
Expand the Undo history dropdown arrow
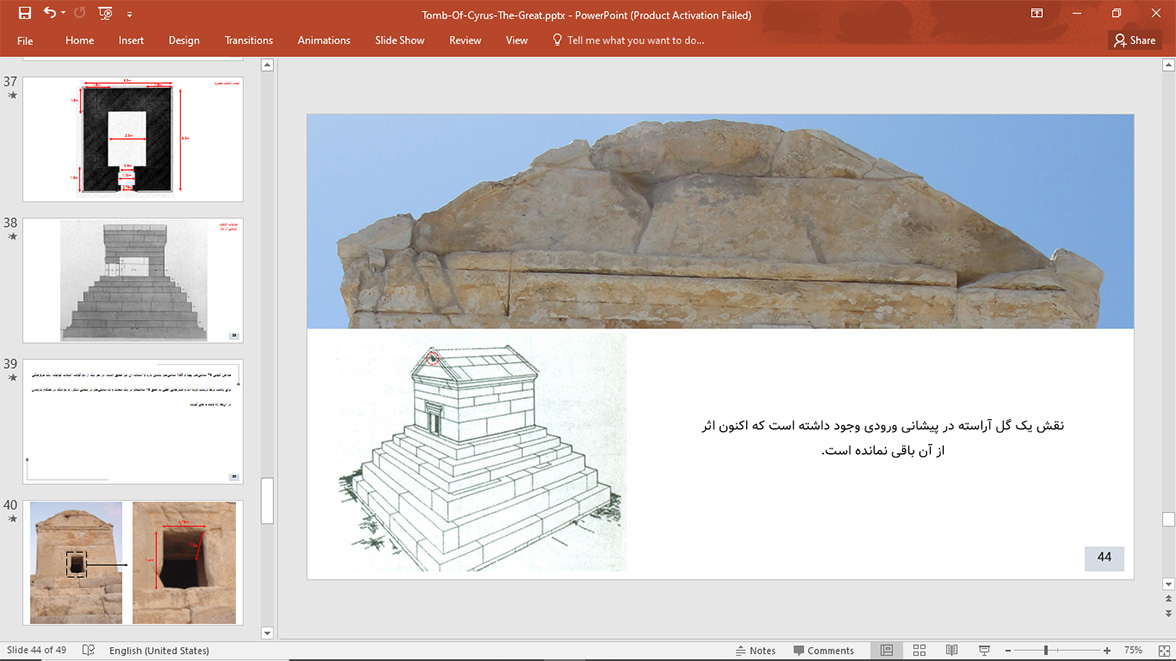pyautogui.click(x=63, y=14)
